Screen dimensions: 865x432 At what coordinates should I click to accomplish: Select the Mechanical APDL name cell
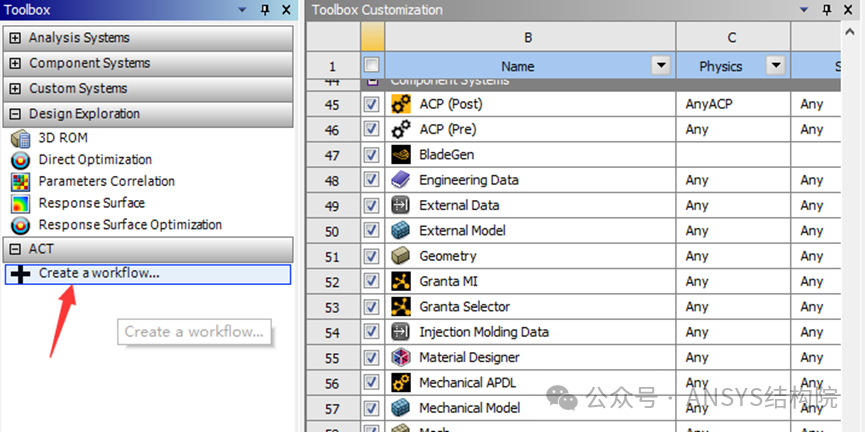click(x=530, y=383)
